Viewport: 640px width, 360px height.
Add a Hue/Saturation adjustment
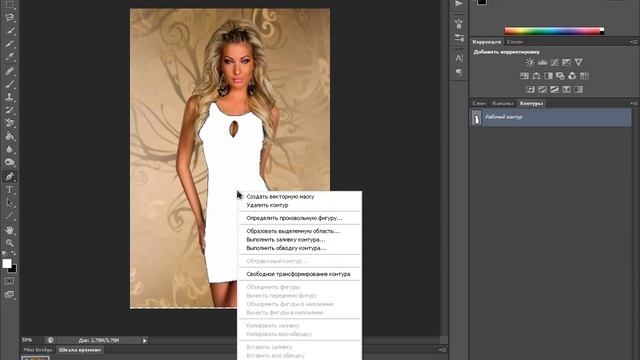click(524, 76)
